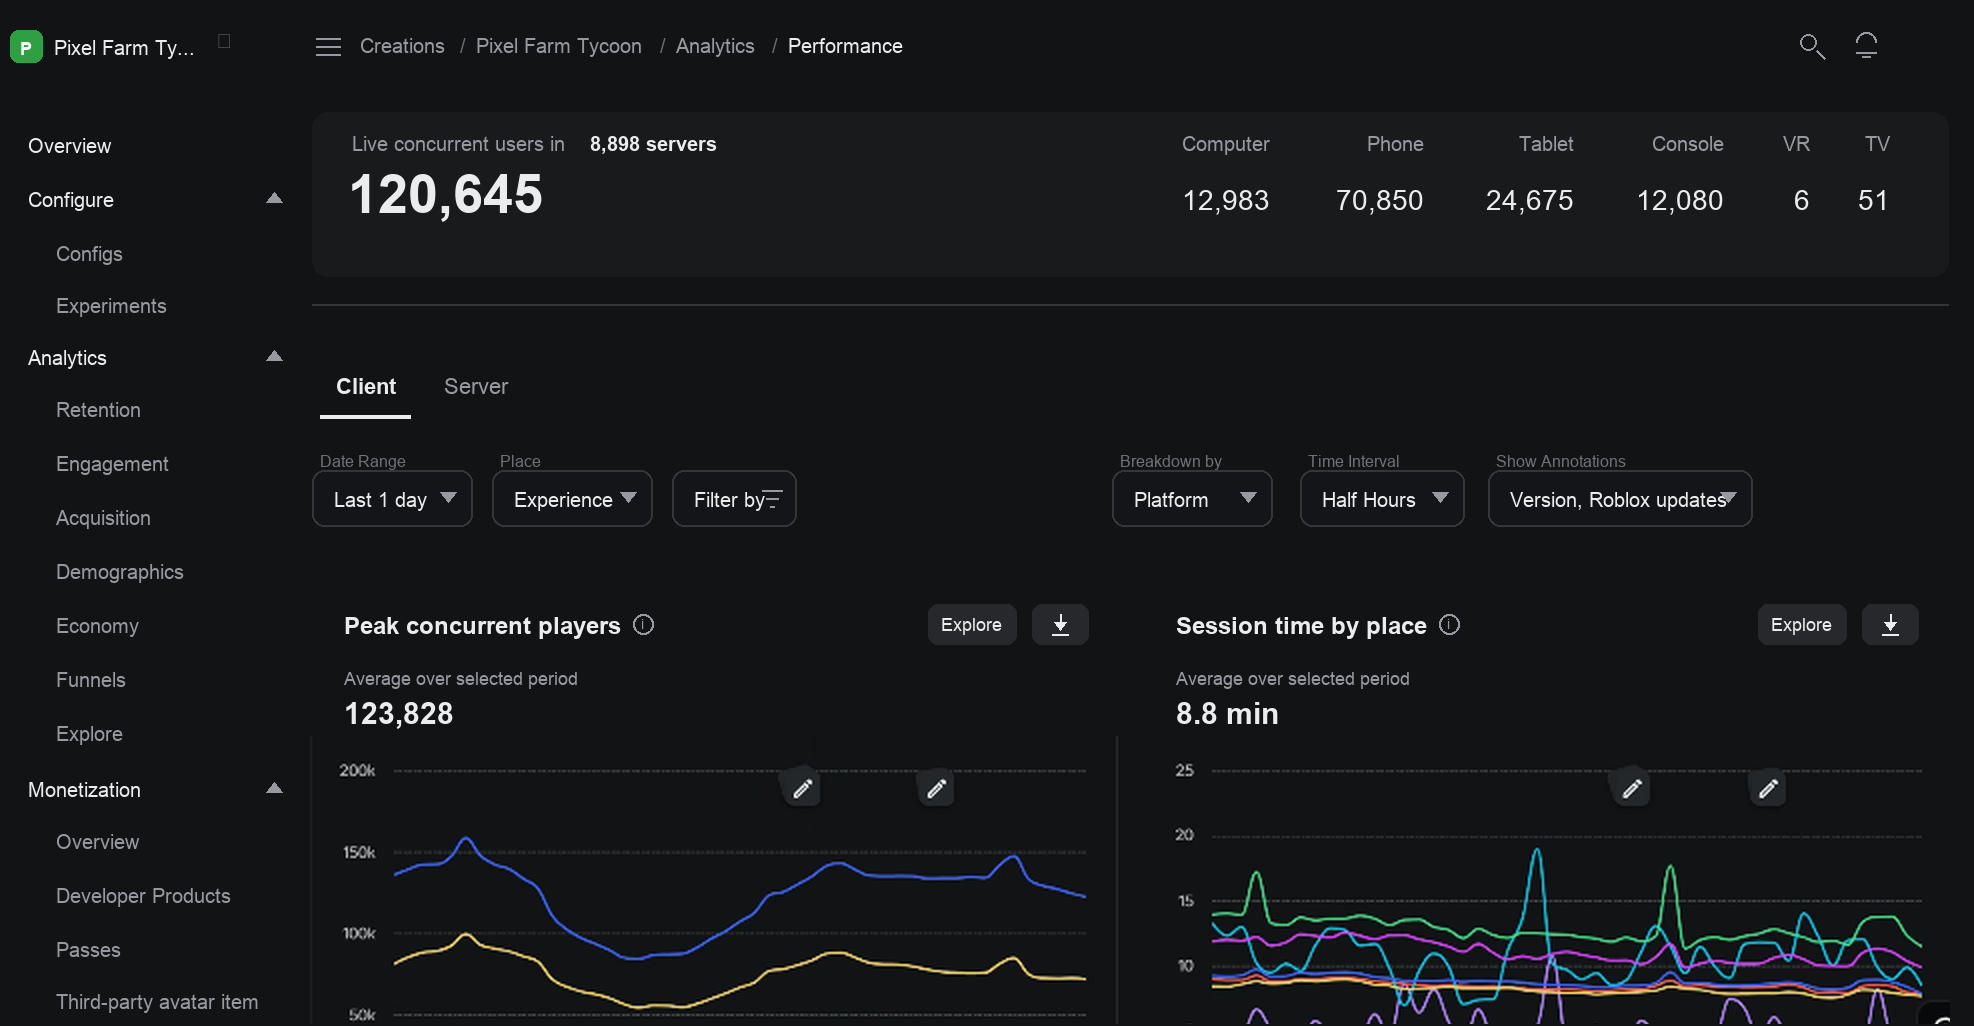The image size is (1974, 1026).
Task: Open the notifications bell icon
Action: pos(1866,46)
